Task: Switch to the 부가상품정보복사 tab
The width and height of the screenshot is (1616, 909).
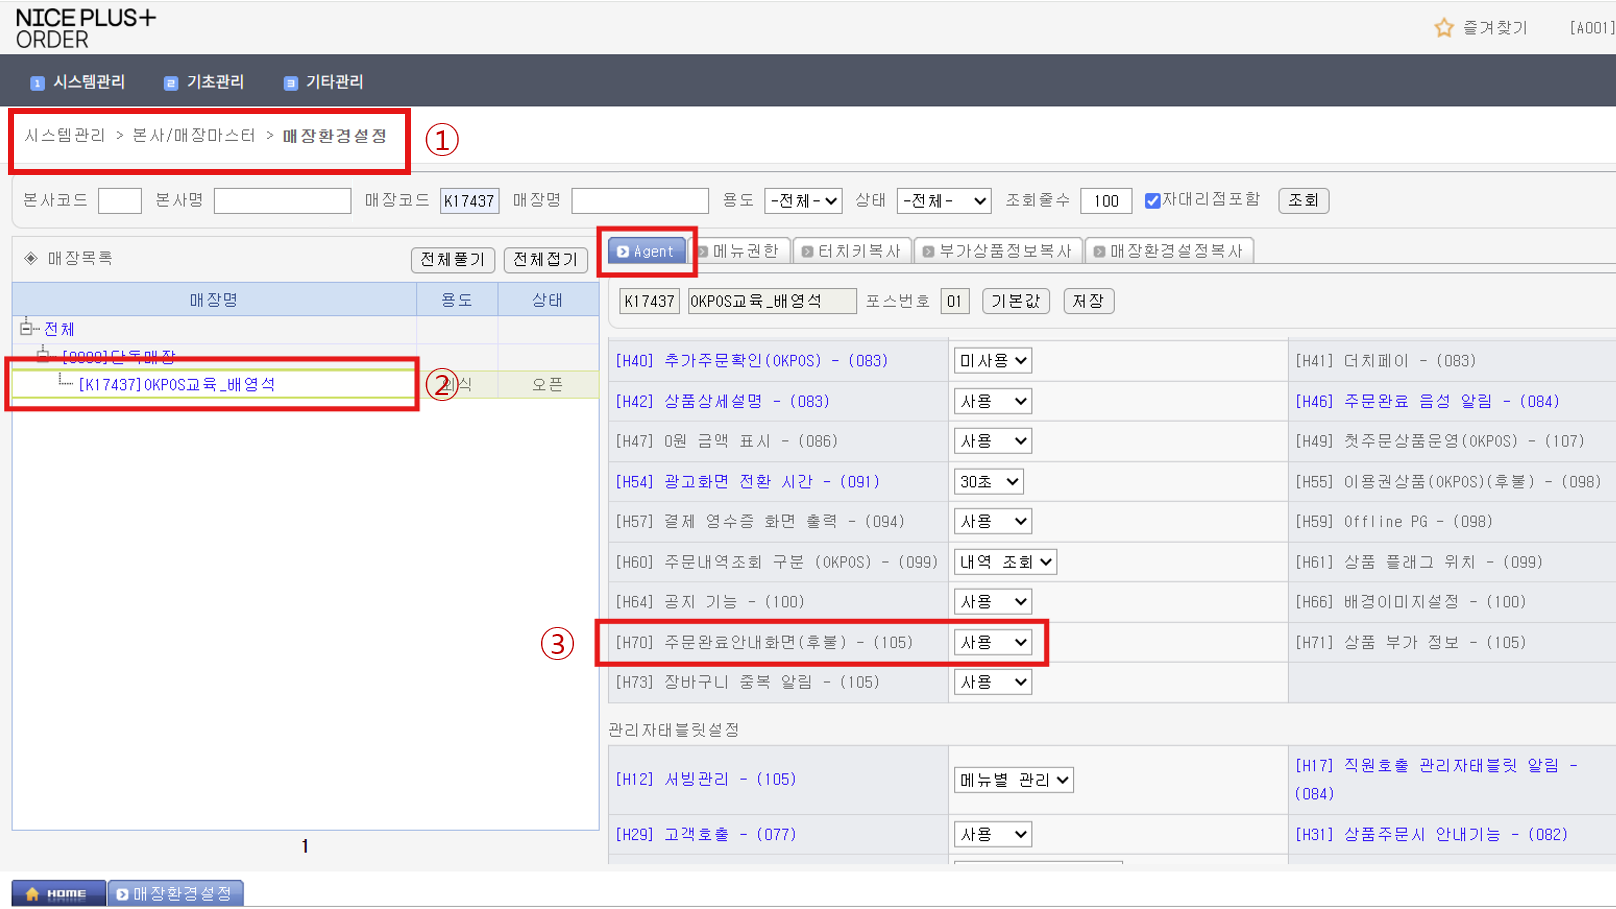Action: point(996,251)
